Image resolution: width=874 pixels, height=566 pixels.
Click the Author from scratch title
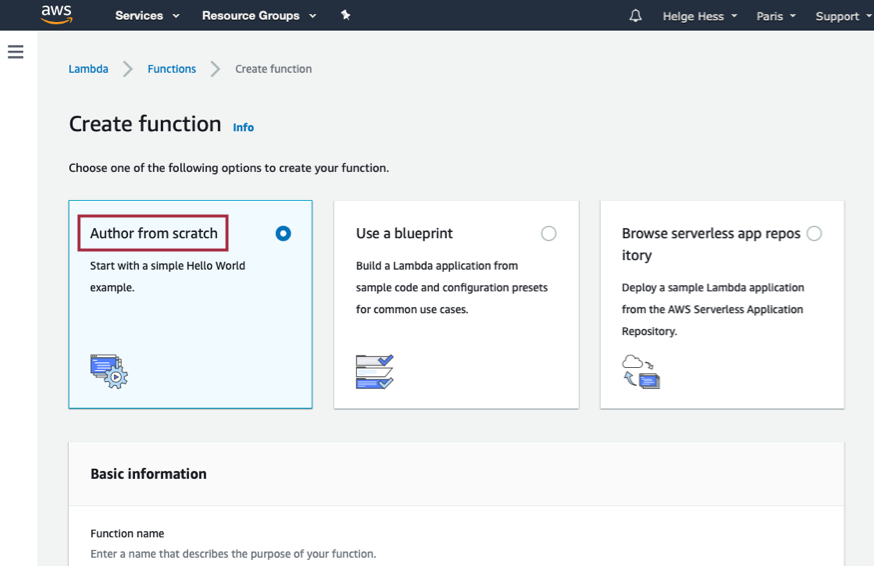(x=154, y=233)
